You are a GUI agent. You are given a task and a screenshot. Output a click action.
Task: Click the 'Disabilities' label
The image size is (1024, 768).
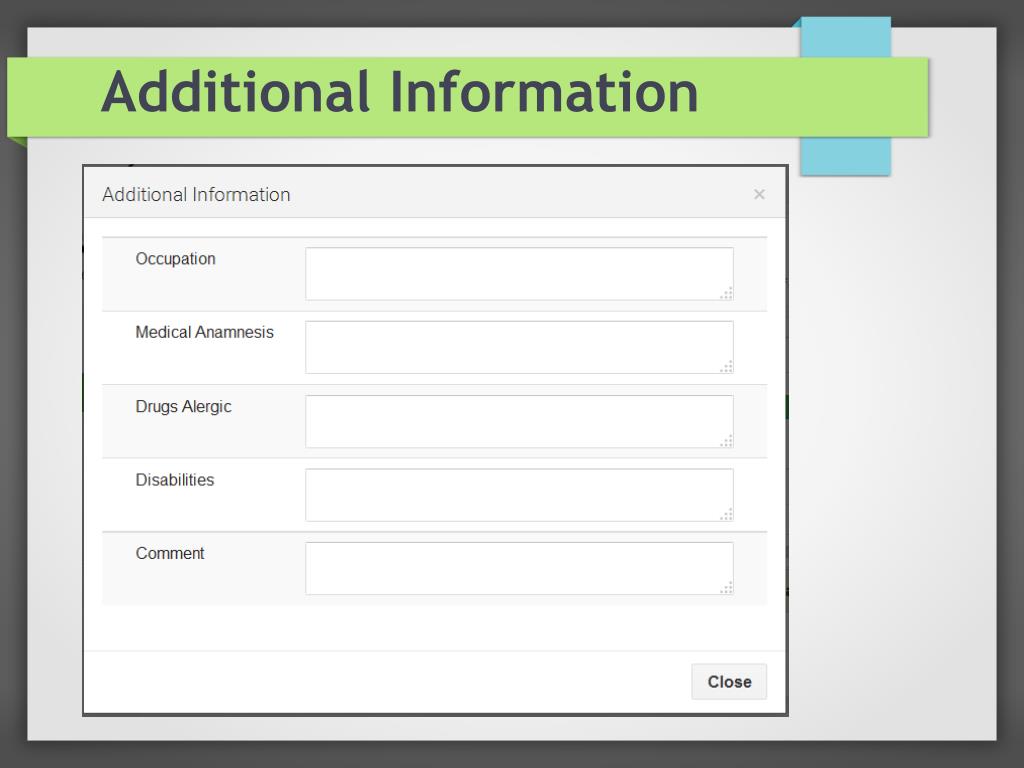[174, 480]
